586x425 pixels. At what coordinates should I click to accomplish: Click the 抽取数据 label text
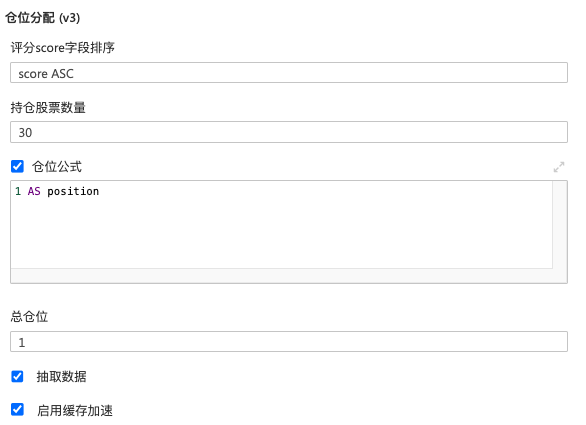[61, 376]
